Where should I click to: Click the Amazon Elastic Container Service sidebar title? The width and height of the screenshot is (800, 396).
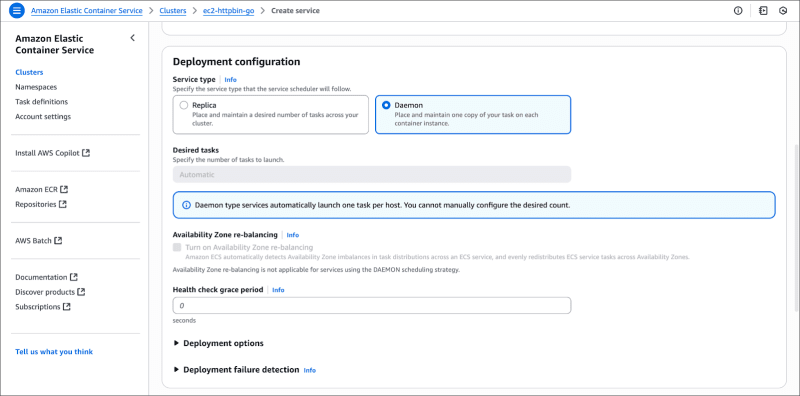point(55,44)
